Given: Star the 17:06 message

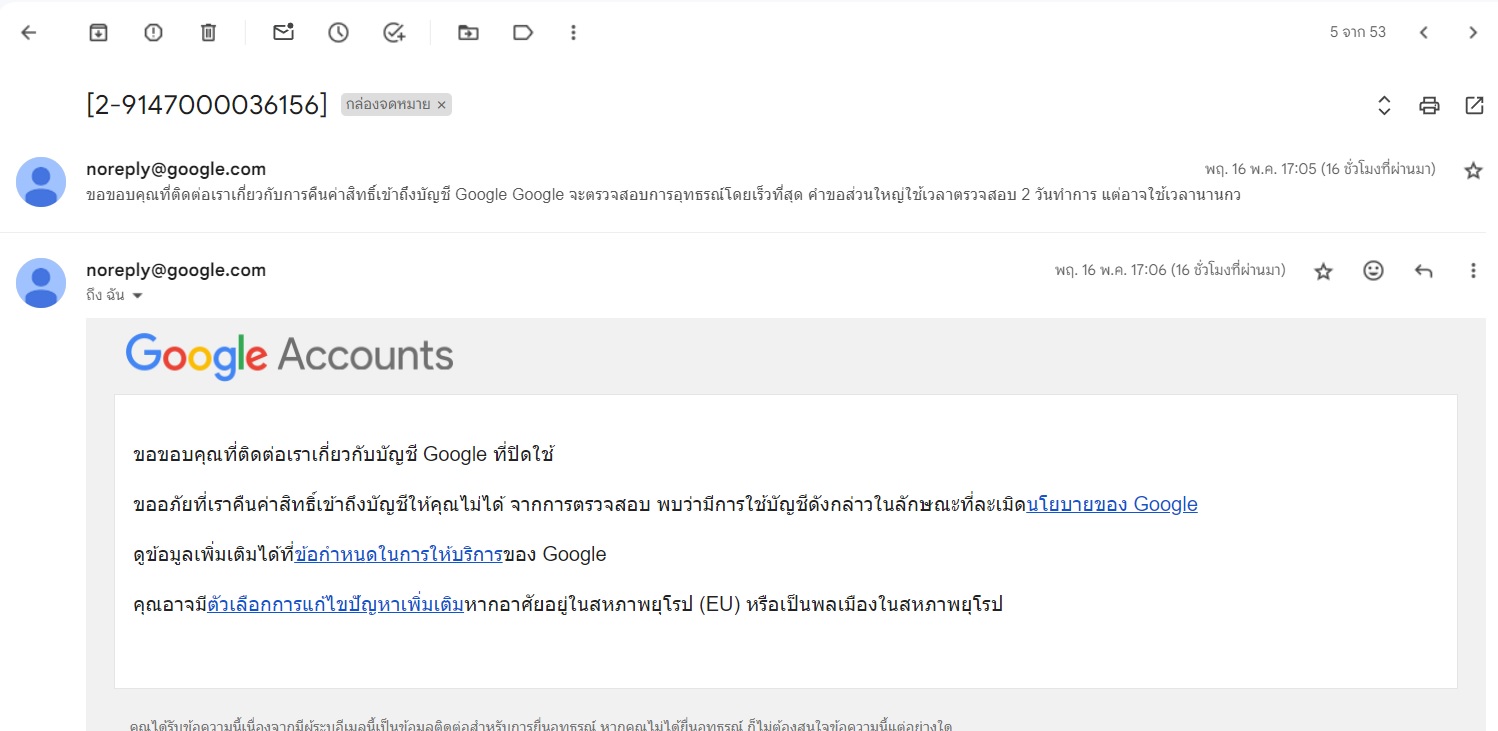Looking at the screenshot, I should (x=1323, y=271).
